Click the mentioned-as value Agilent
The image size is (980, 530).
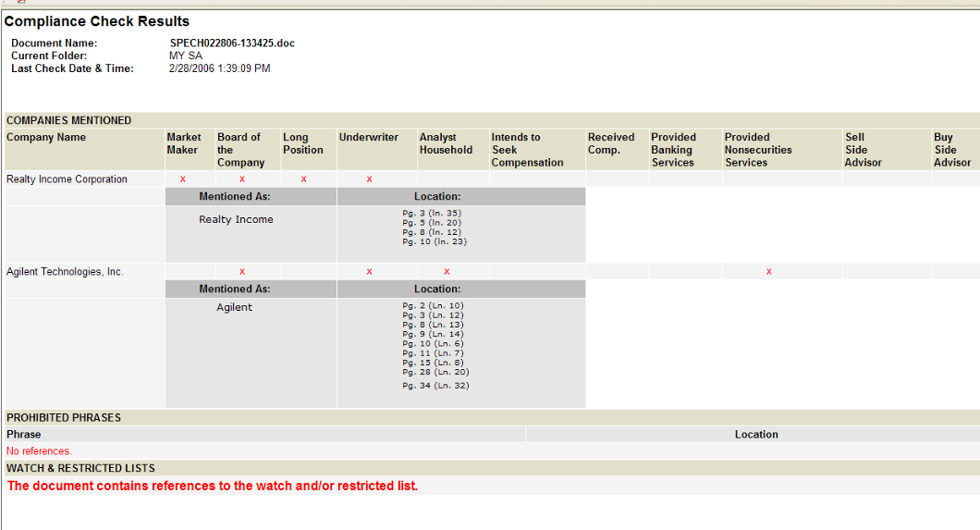point(234,307)
